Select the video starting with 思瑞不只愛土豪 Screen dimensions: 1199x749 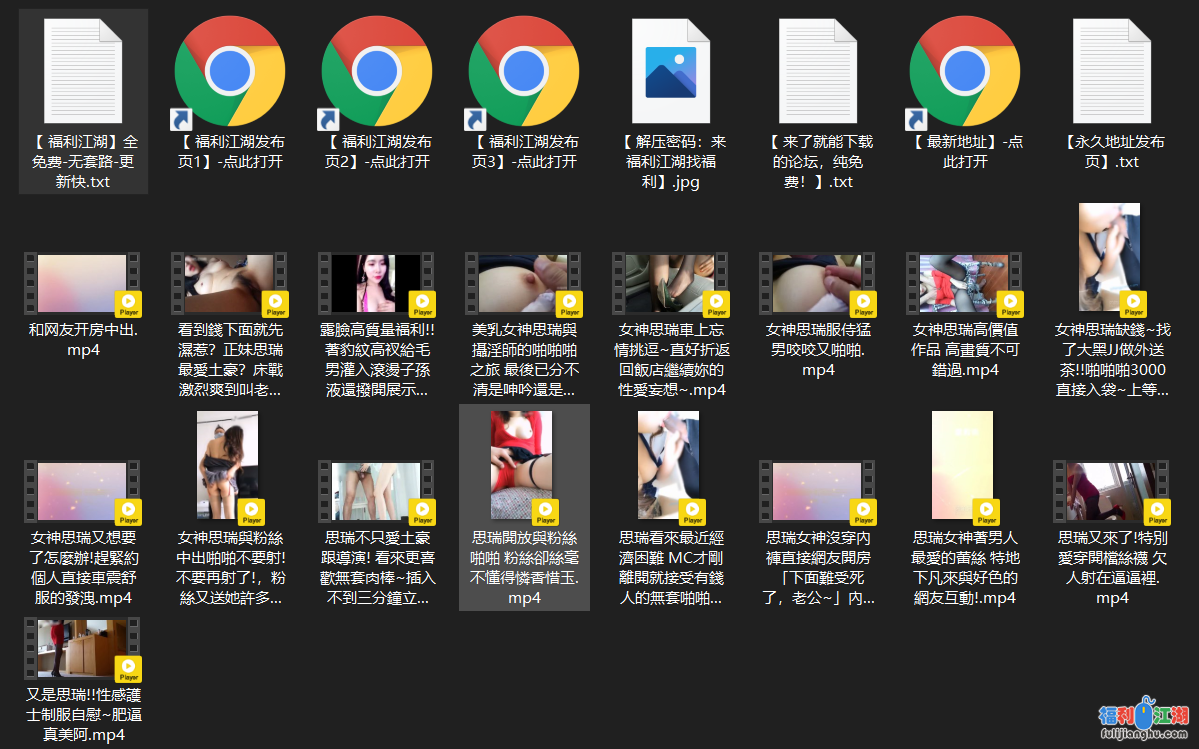[x=377, y=491]
